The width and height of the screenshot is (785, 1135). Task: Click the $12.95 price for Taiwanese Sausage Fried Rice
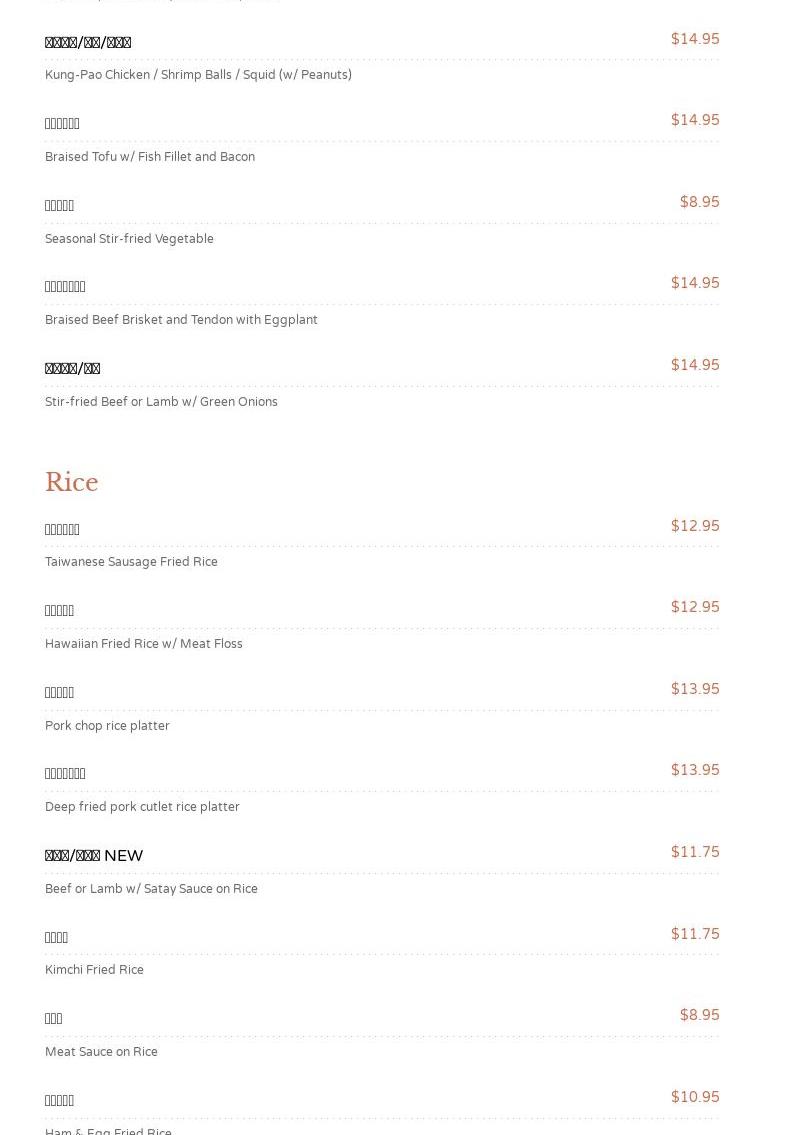(x=695, y=526)
